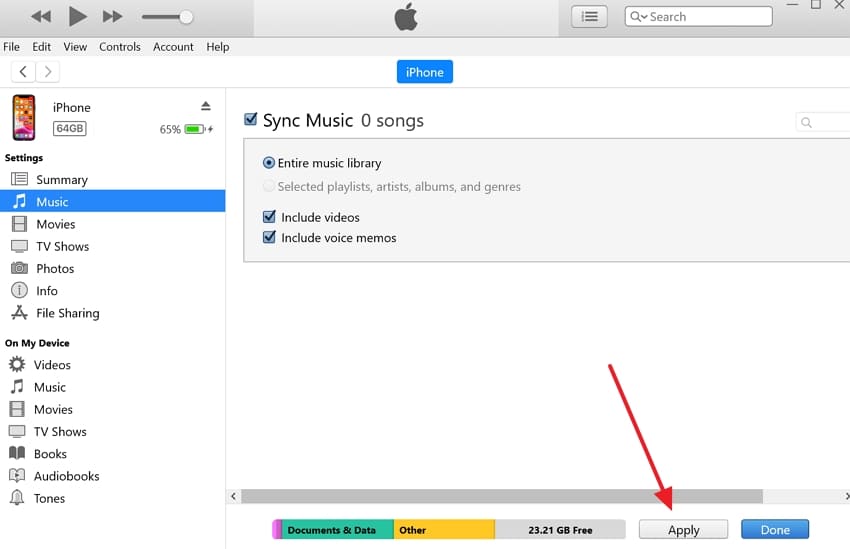
Task: Click the 23.21 GB Free storage segment
Action: pyautogui.click(x=560, y=529)
